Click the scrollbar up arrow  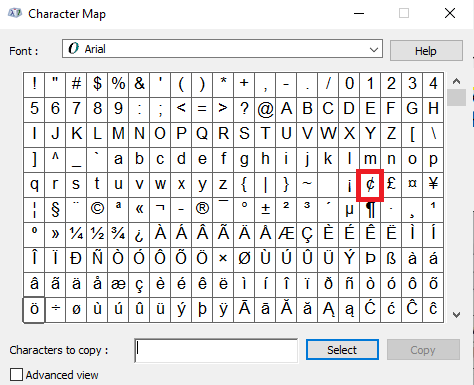pos(456,81)
